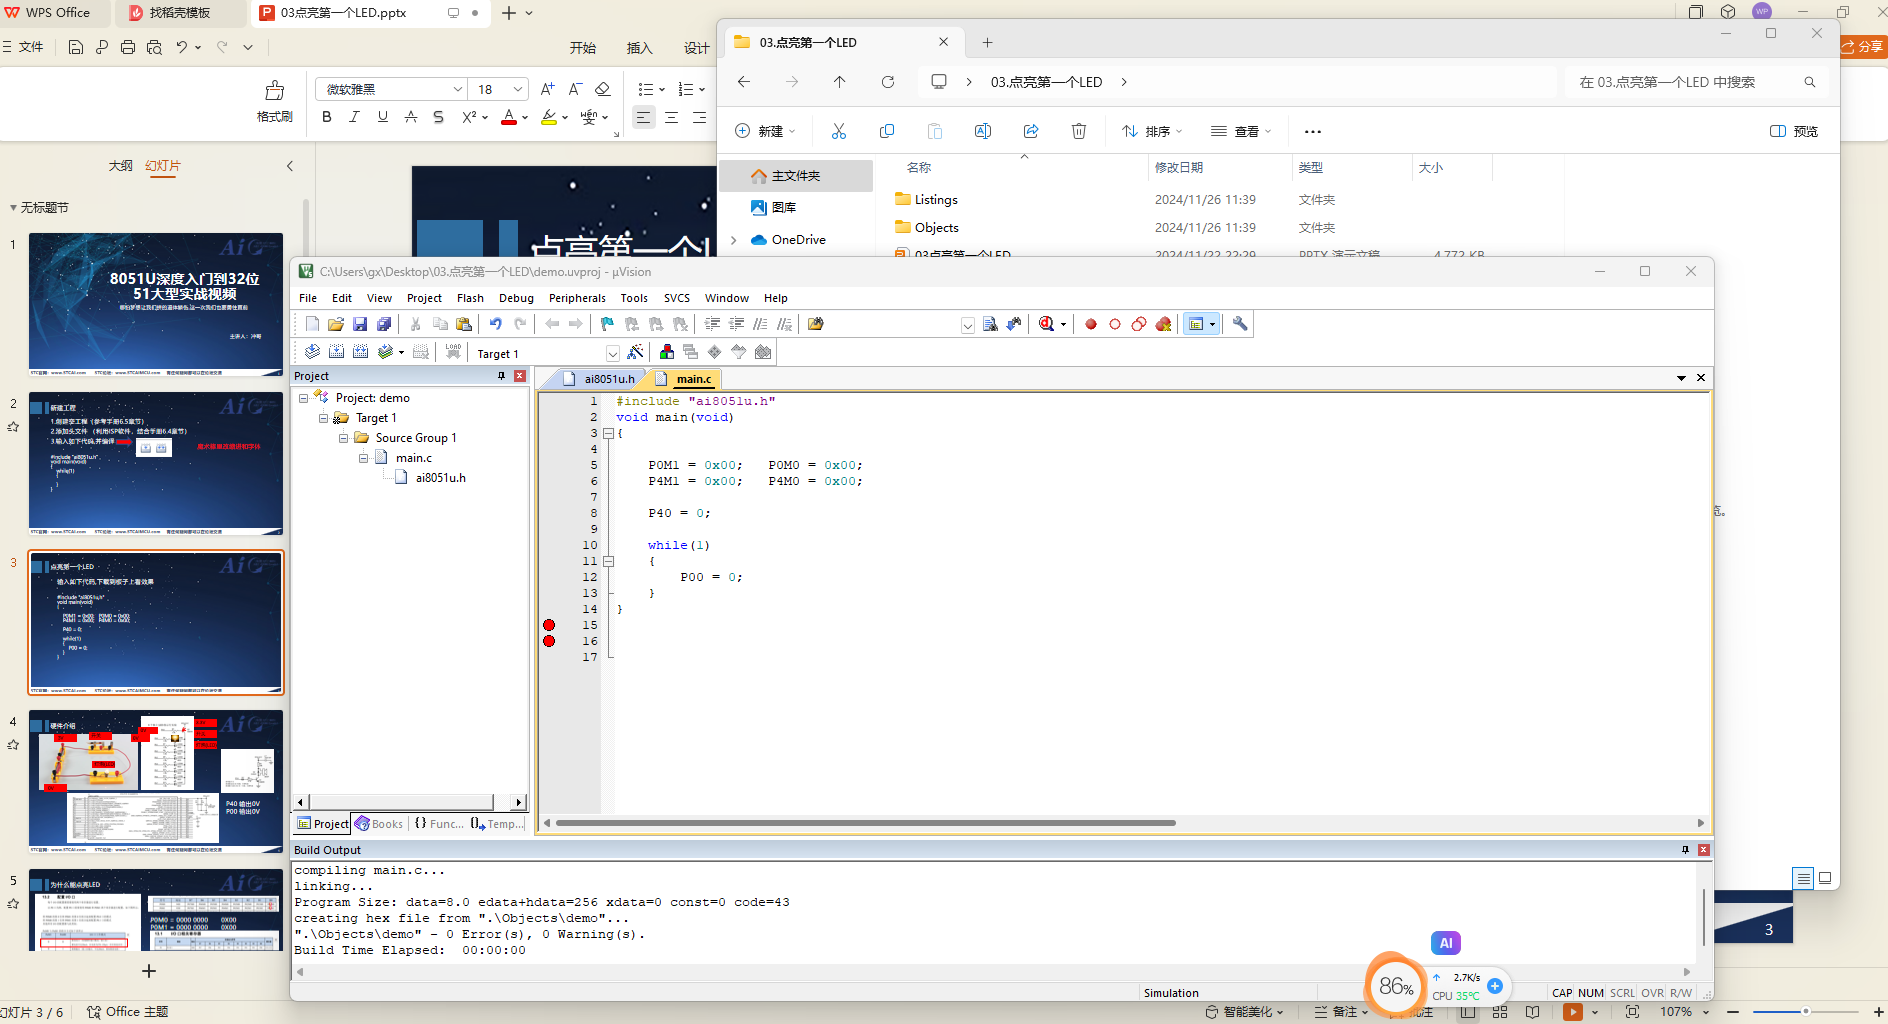
Task: Click 查看 view button in File Explorer
Action: coord(1241,131)
